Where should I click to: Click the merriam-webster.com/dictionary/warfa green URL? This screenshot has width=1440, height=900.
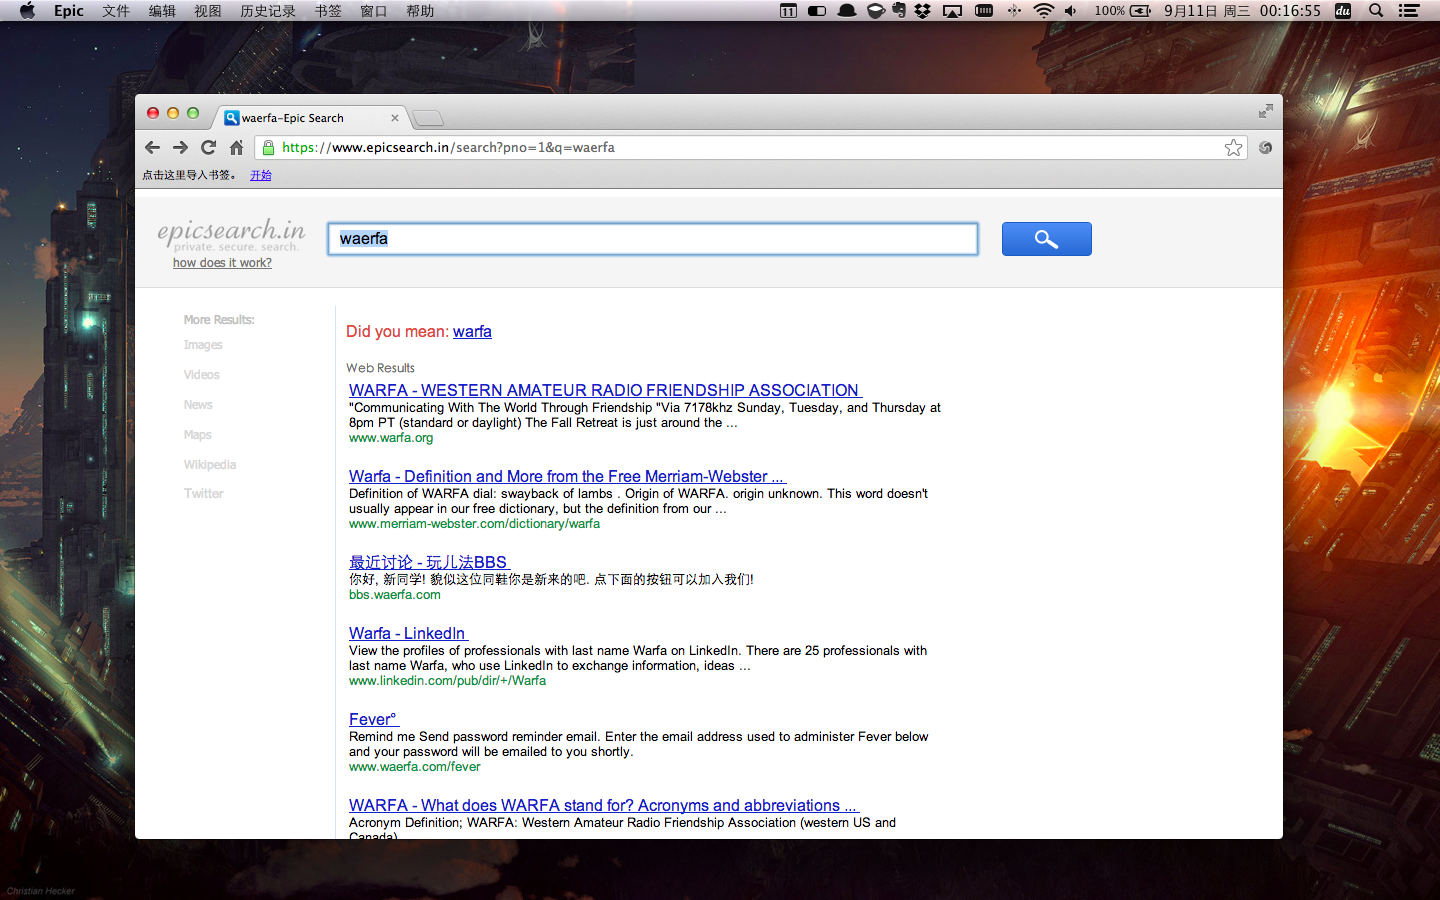point(474,524)
